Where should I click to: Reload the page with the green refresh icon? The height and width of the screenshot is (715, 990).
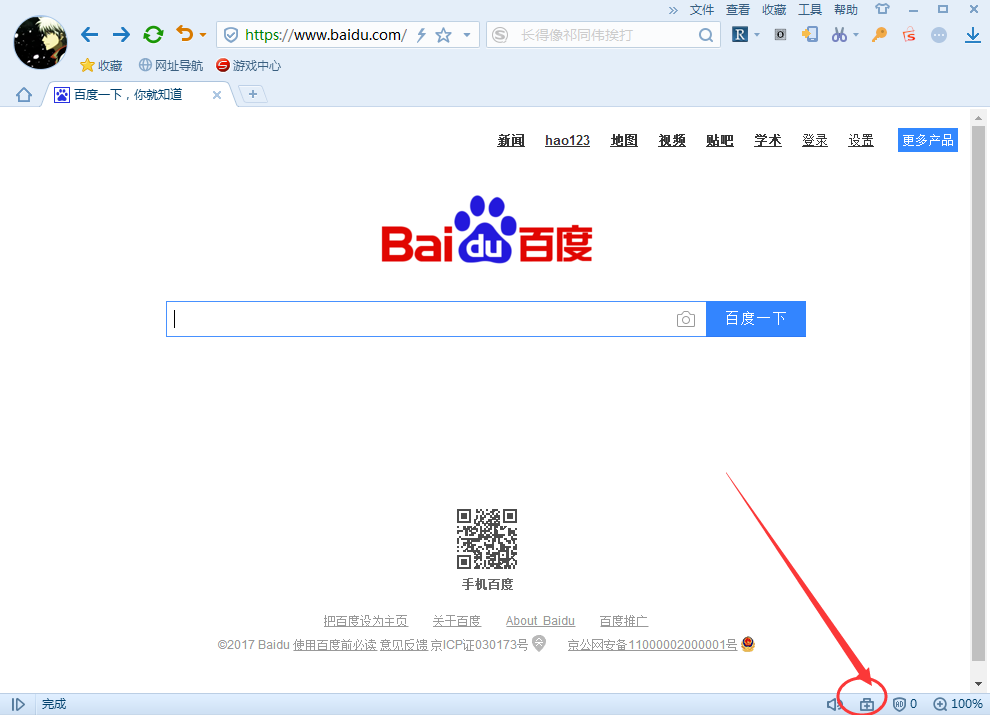click(153, 34)
